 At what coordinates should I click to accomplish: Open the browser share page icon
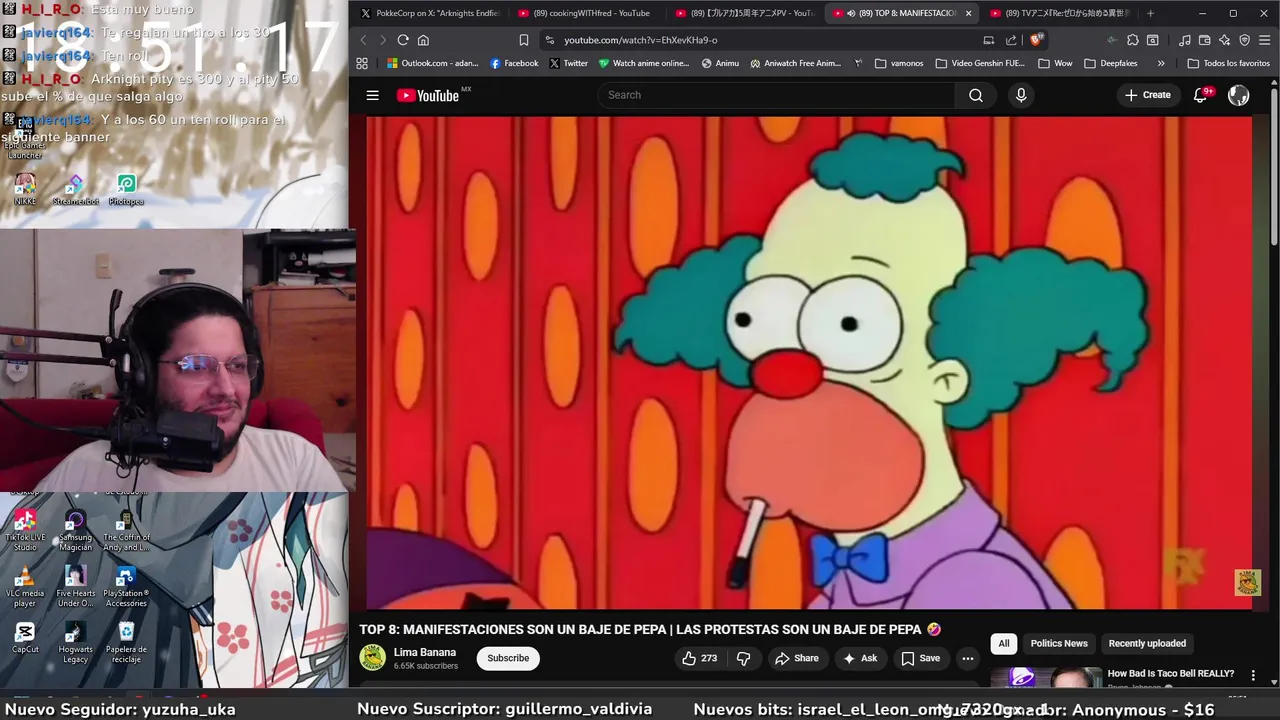[x=1011, y=40]
